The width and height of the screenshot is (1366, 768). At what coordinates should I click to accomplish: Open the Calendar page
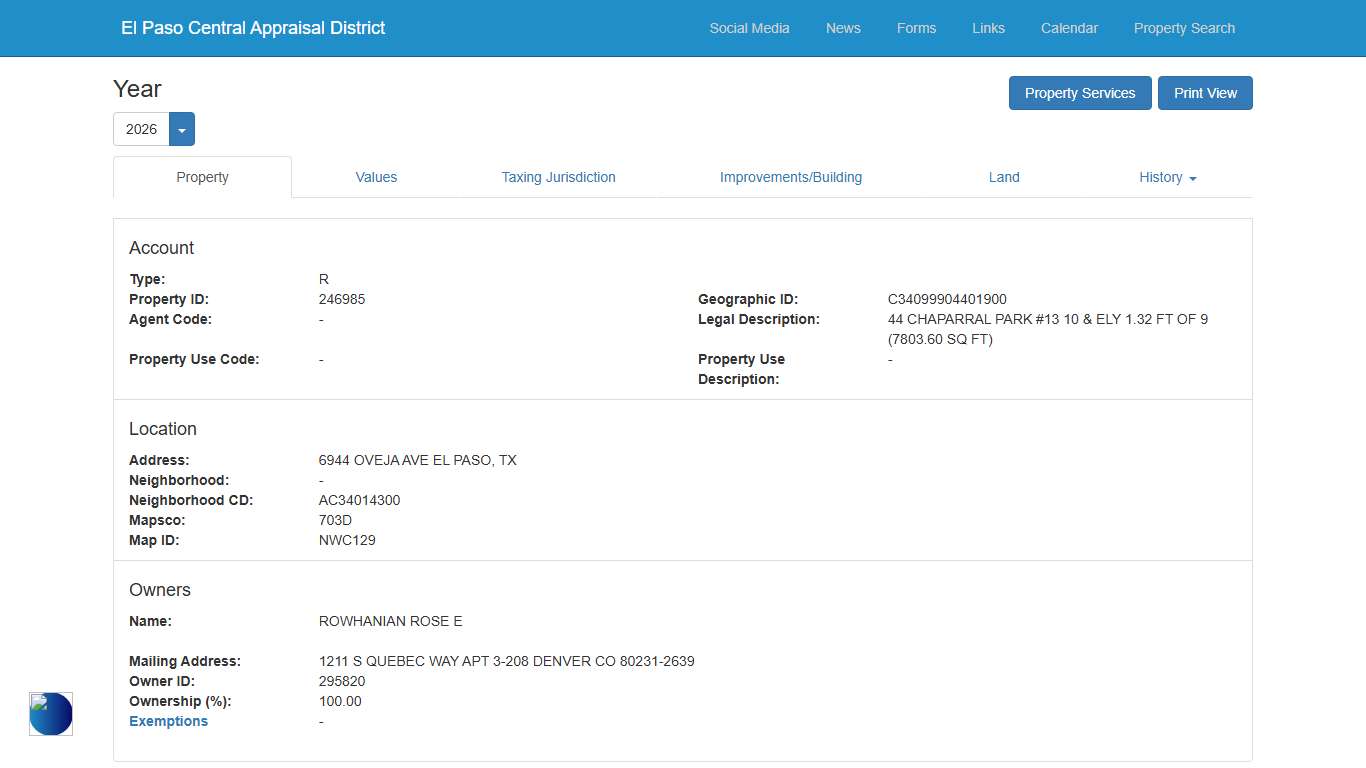click(1069, 28)
